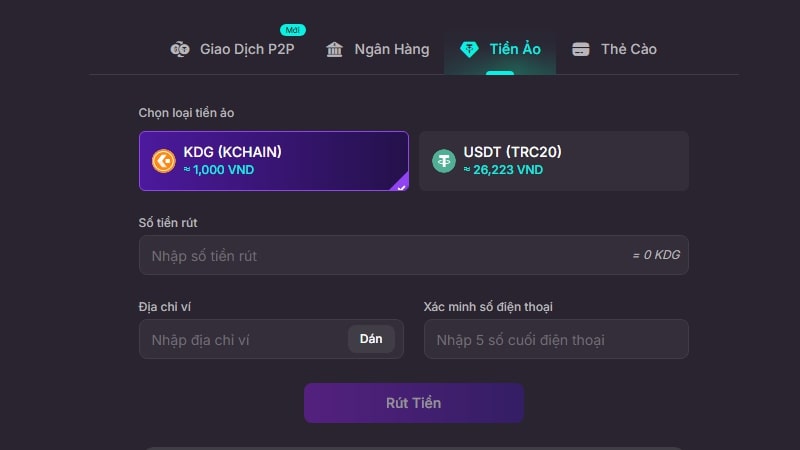Choose USDT (TRC20) as the currency
The width and height of the screenshot is (800, 450).
tap(554, 160)
